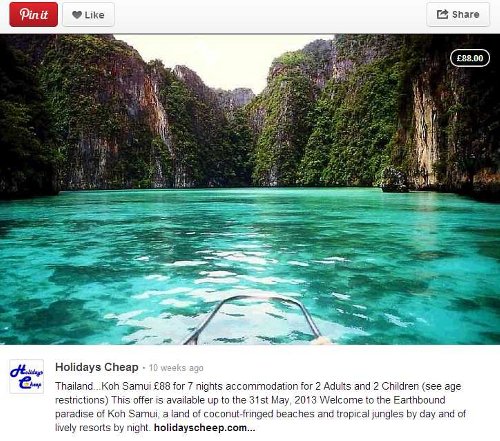Click the 10 weeks ago timestamp
The image size is (500, 441).
176,368
